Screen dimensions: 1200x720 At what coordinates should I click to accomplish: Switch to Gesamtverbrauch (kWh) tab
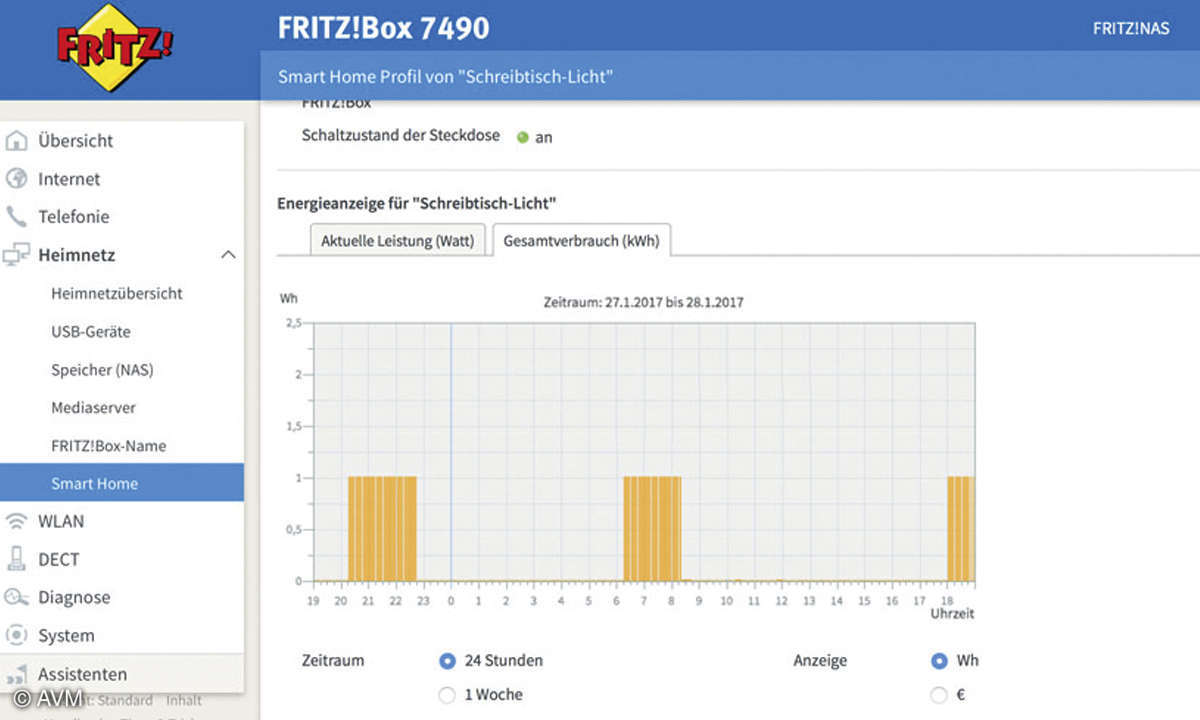click(x=582, y=240)
